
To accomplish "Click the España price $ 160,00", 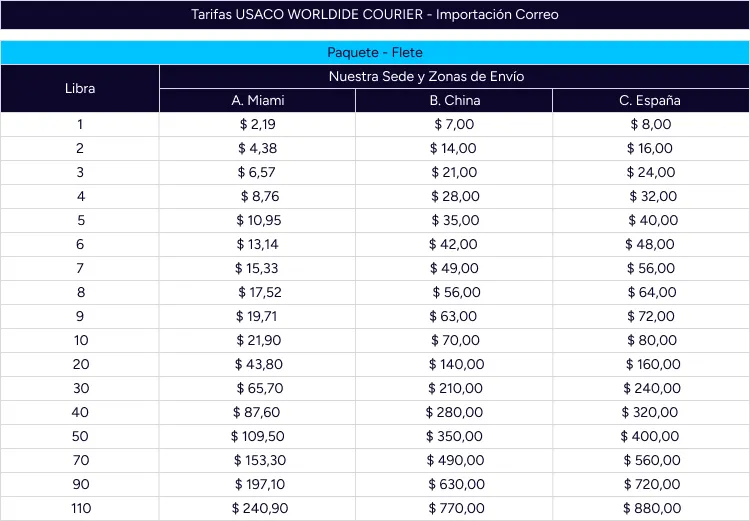I will click(651, 364).
